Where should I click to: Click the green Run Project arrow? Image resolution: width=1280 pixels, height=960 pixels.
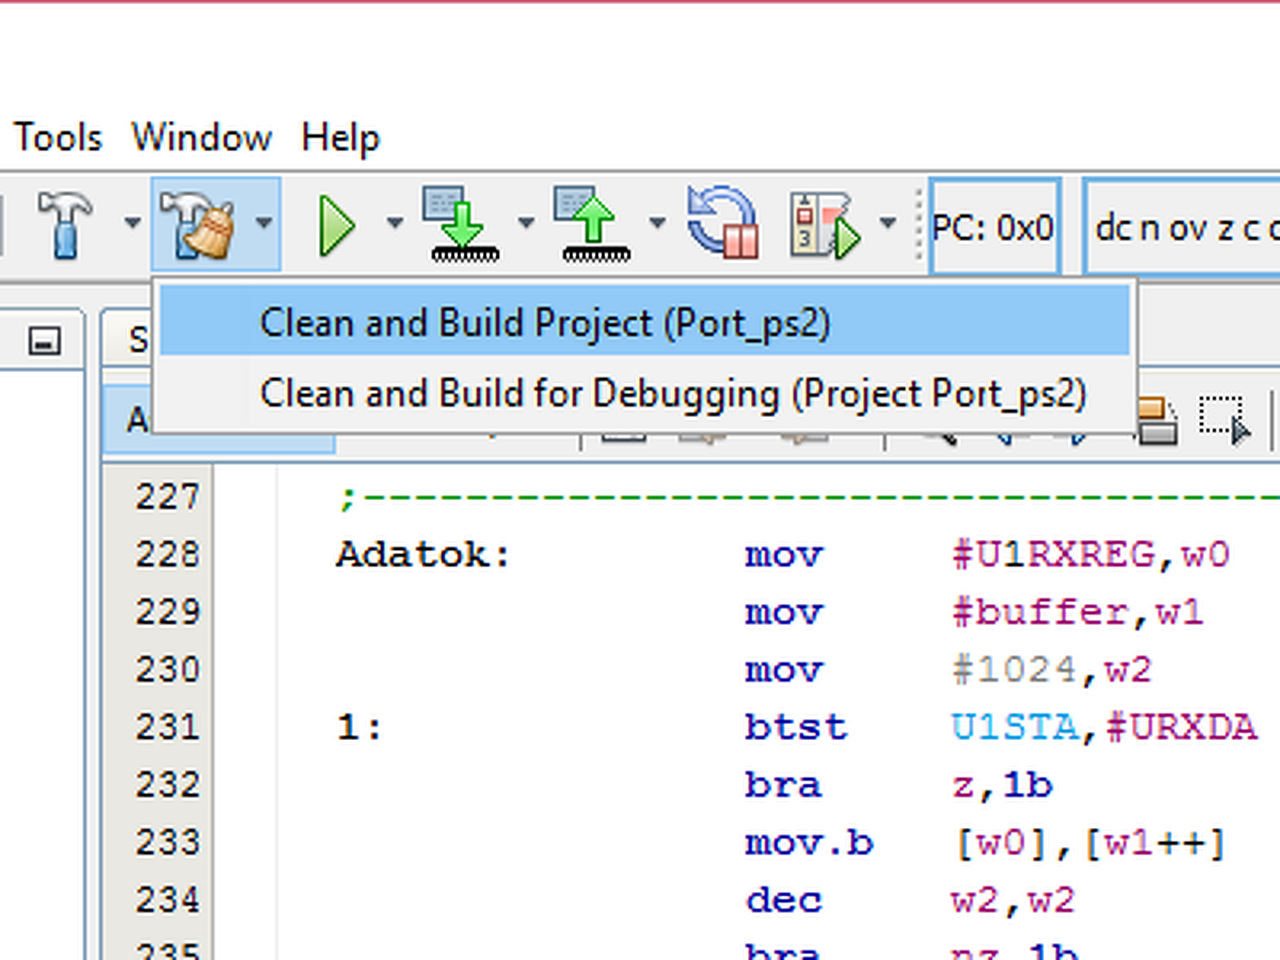pos(337,225)
